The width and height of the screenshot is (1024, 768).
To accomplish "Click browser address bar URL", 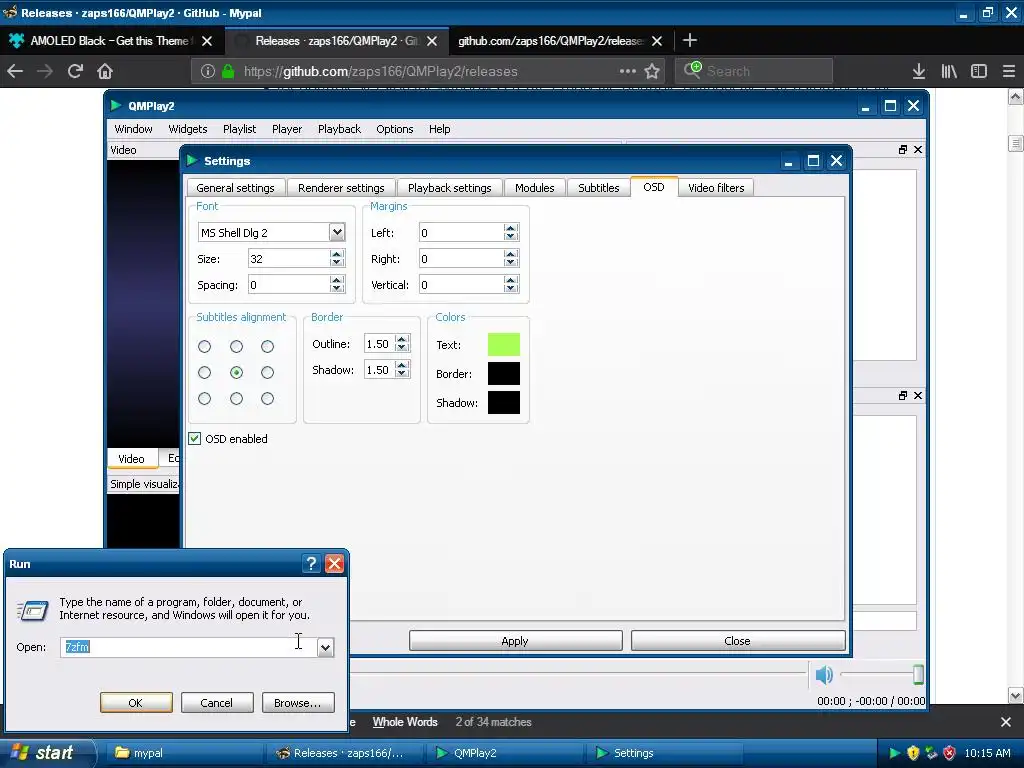I will click(381, 71).
